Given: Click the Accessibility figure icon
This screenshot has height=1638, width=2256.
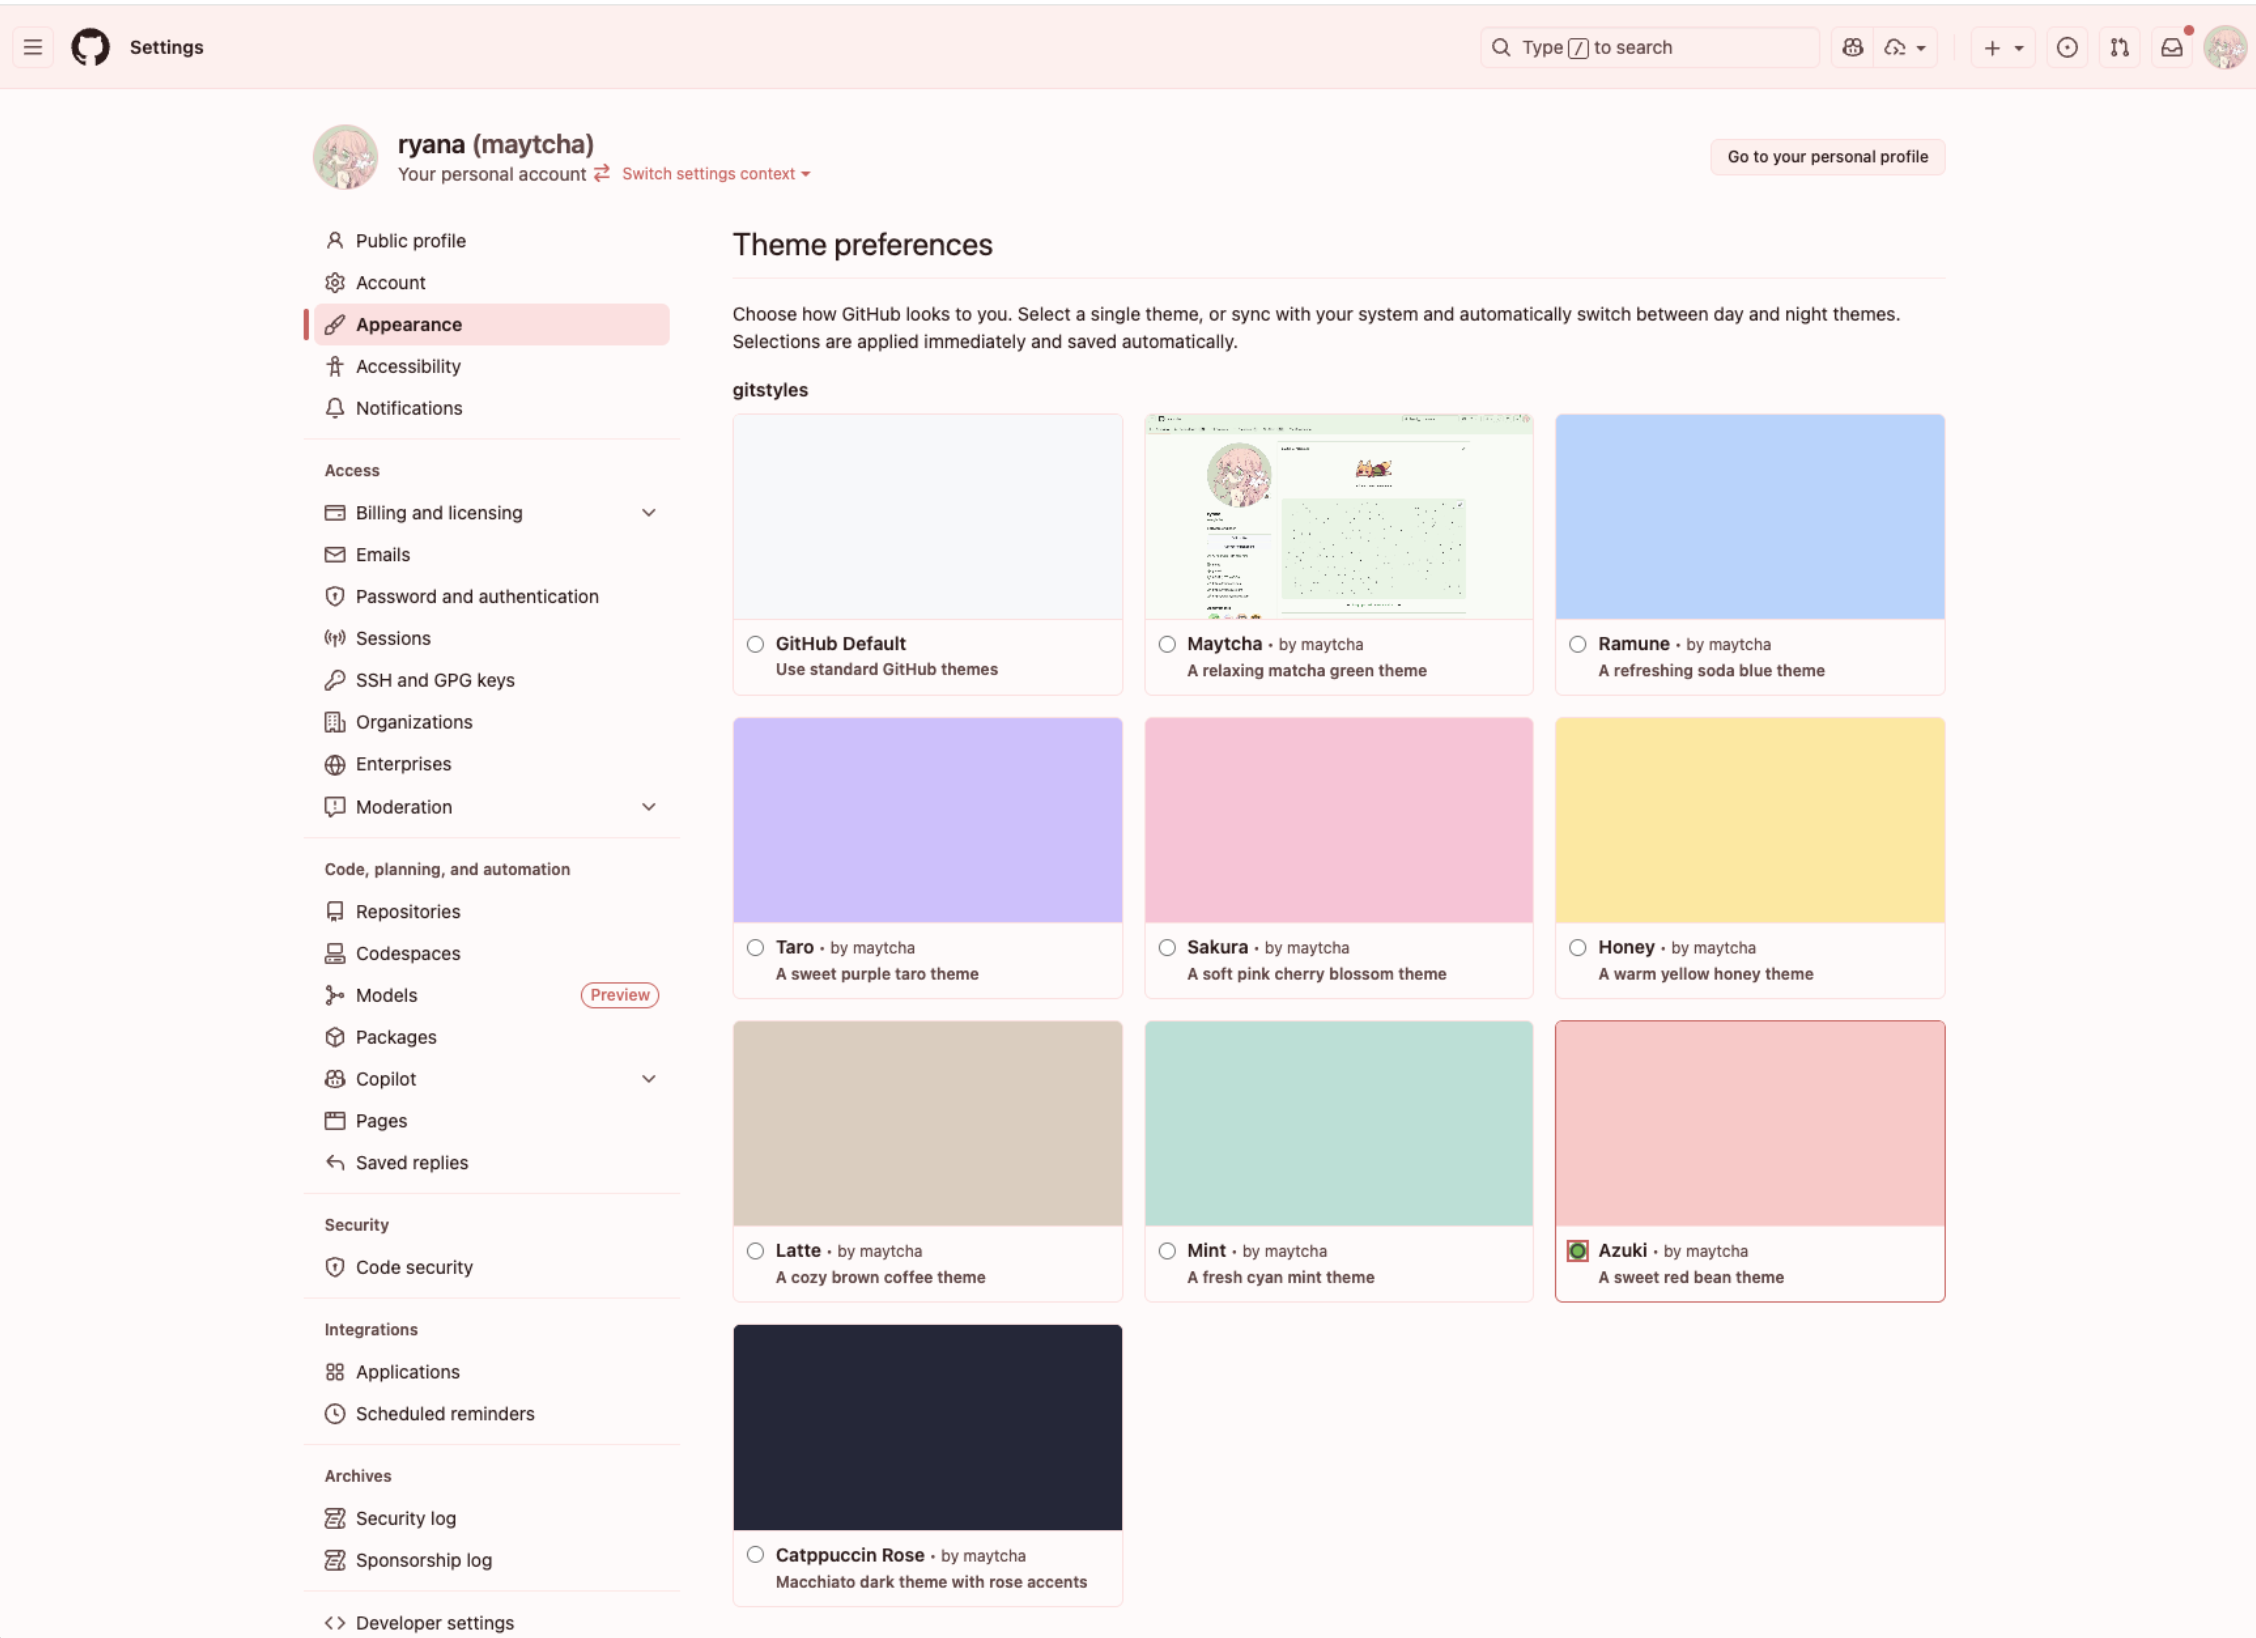Looking at the screenshot, I should pos(335,367).
